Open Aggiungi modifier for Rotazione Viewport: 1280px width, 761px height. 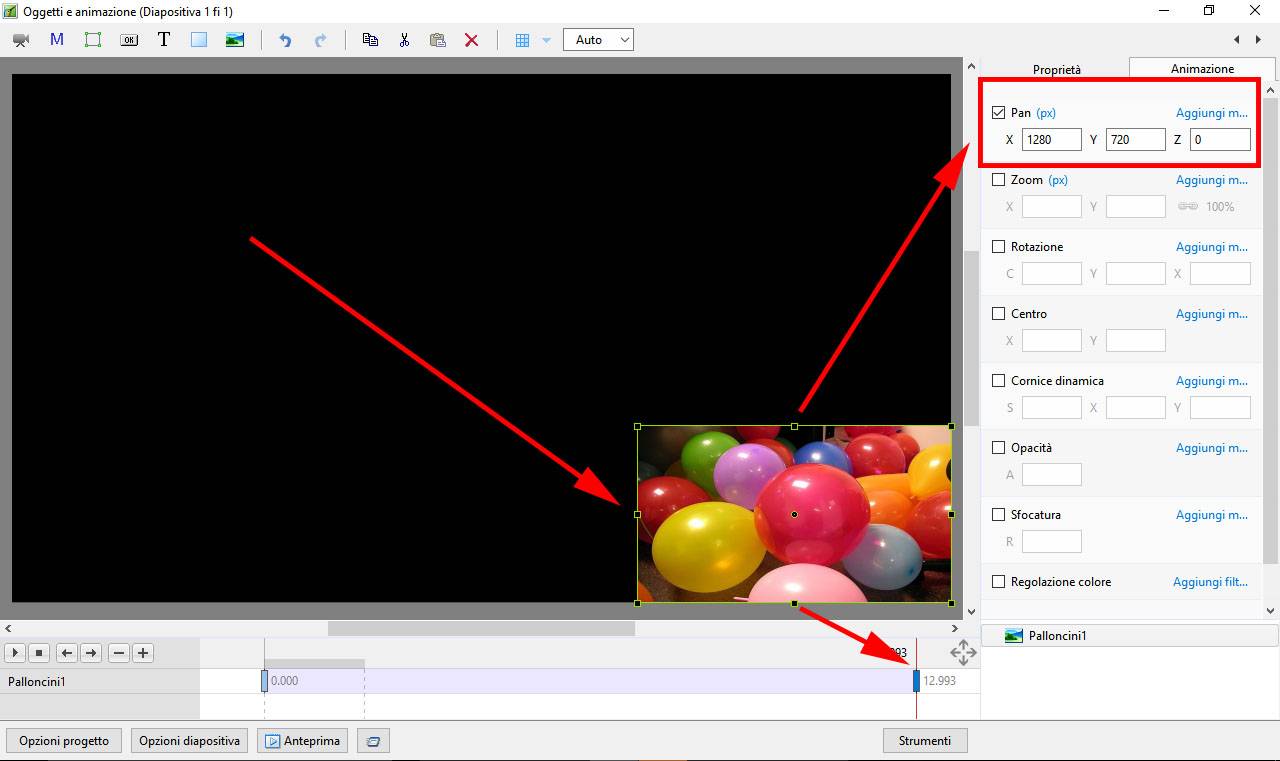[1211, 247]
